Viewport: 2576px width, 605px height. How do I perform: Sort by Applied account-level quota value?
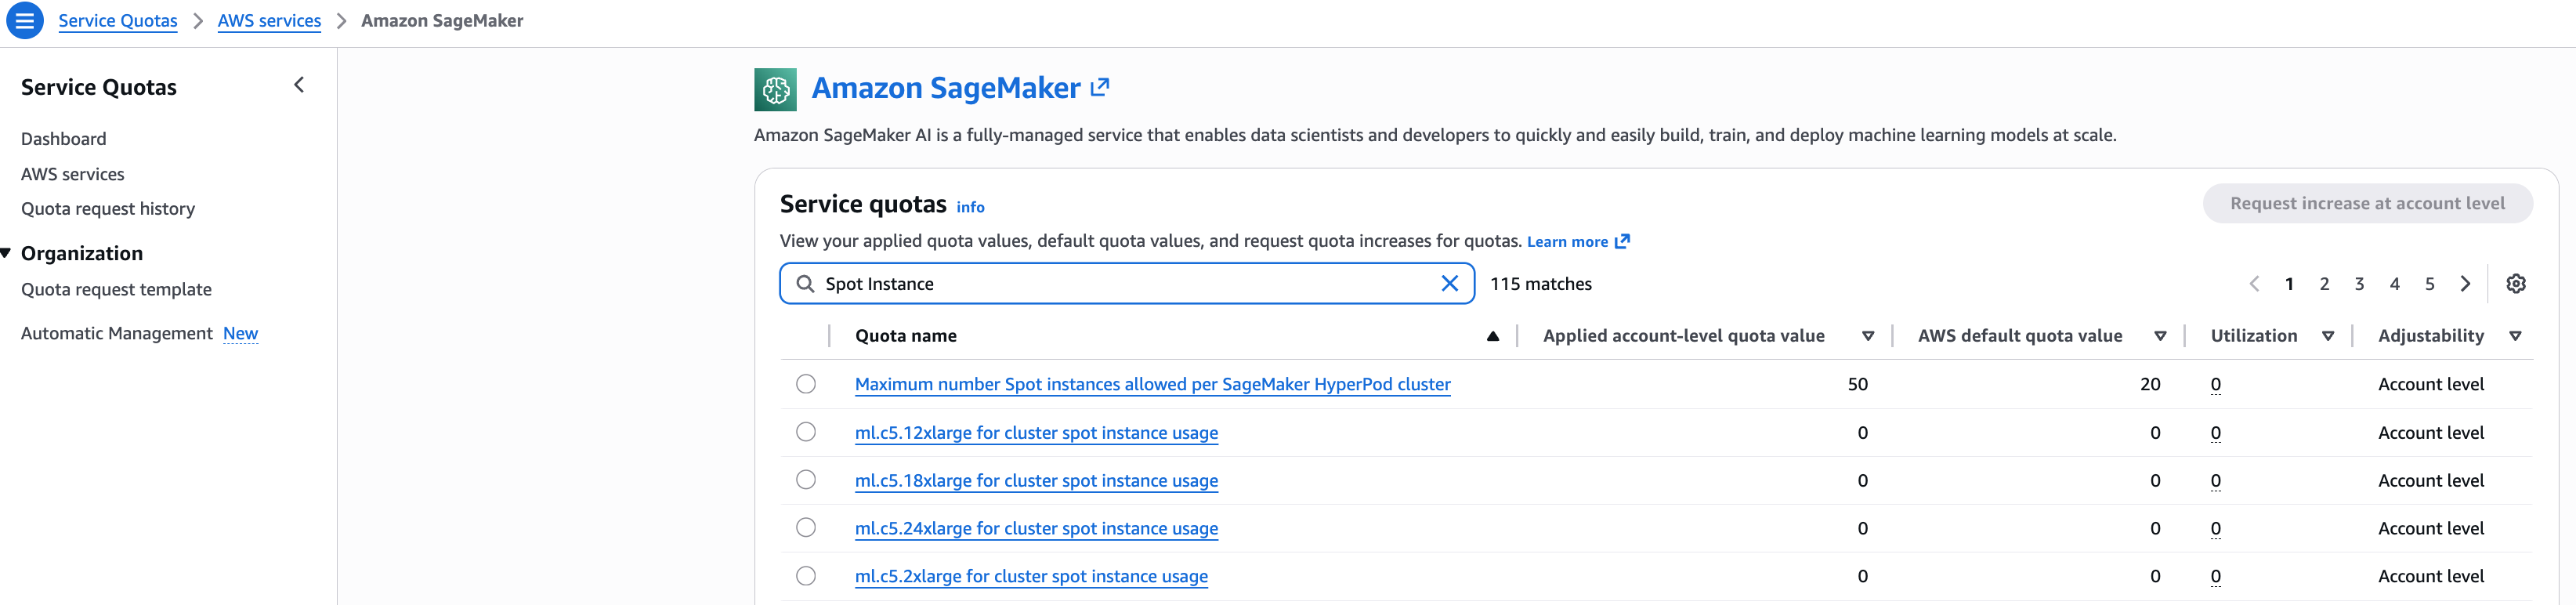point(1867,336)
